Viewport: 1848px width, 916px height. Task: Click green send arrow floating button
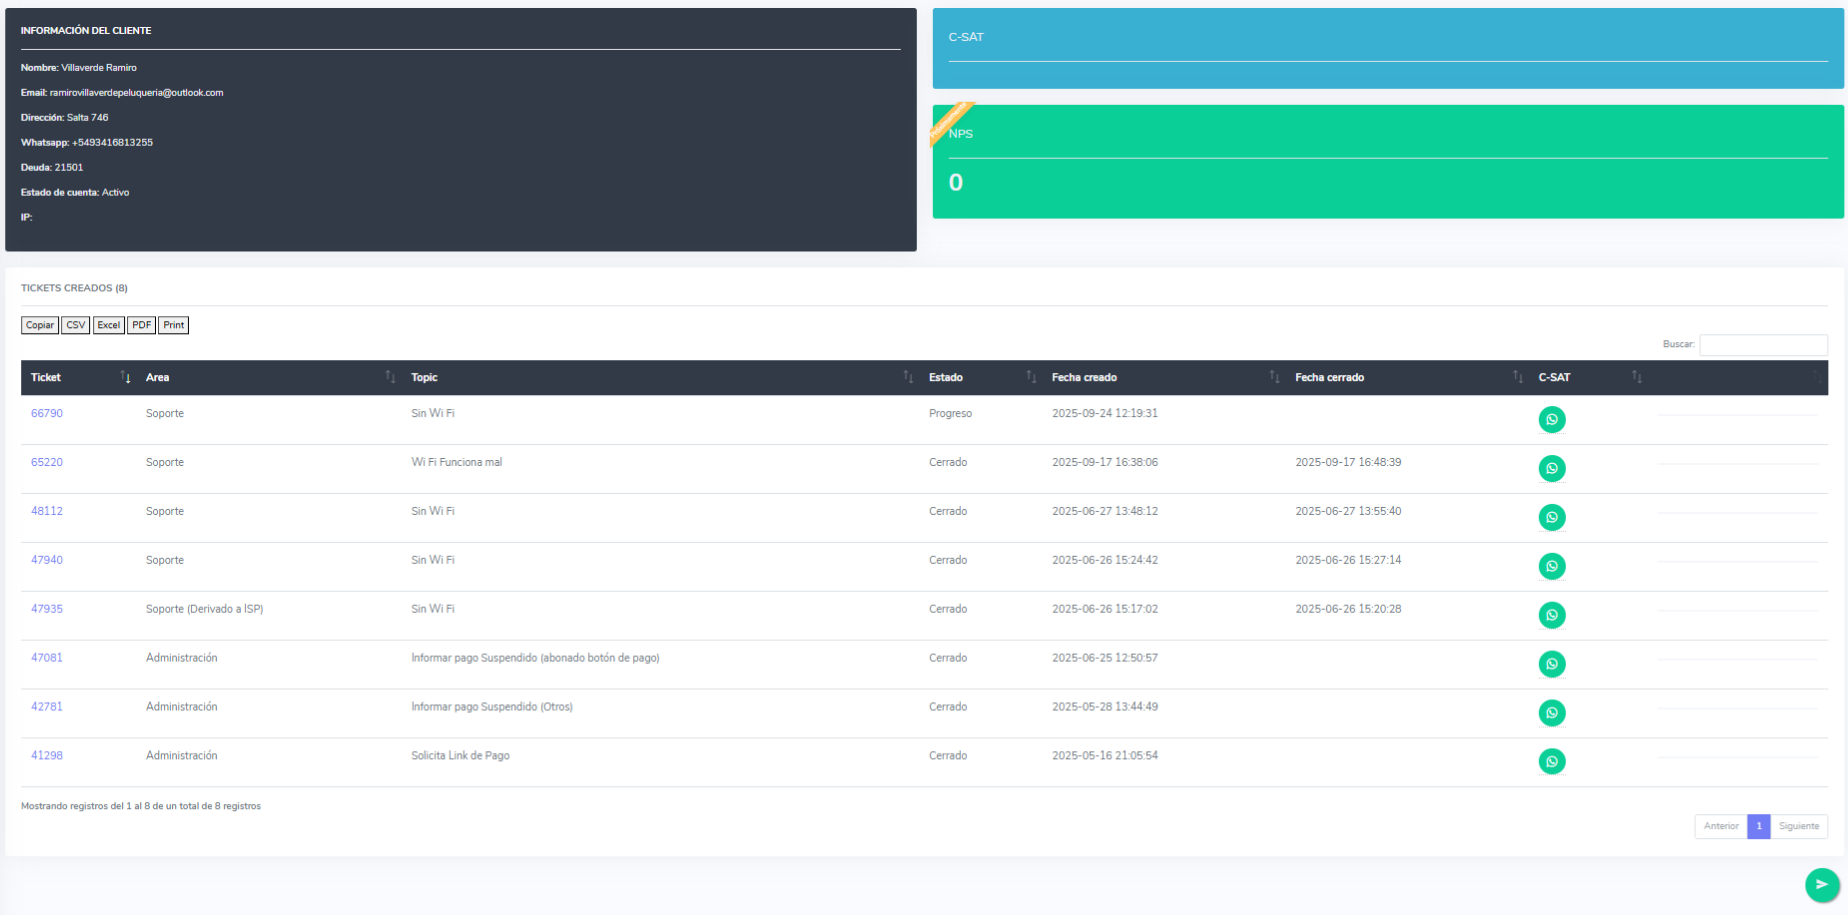click(1821, 885)
